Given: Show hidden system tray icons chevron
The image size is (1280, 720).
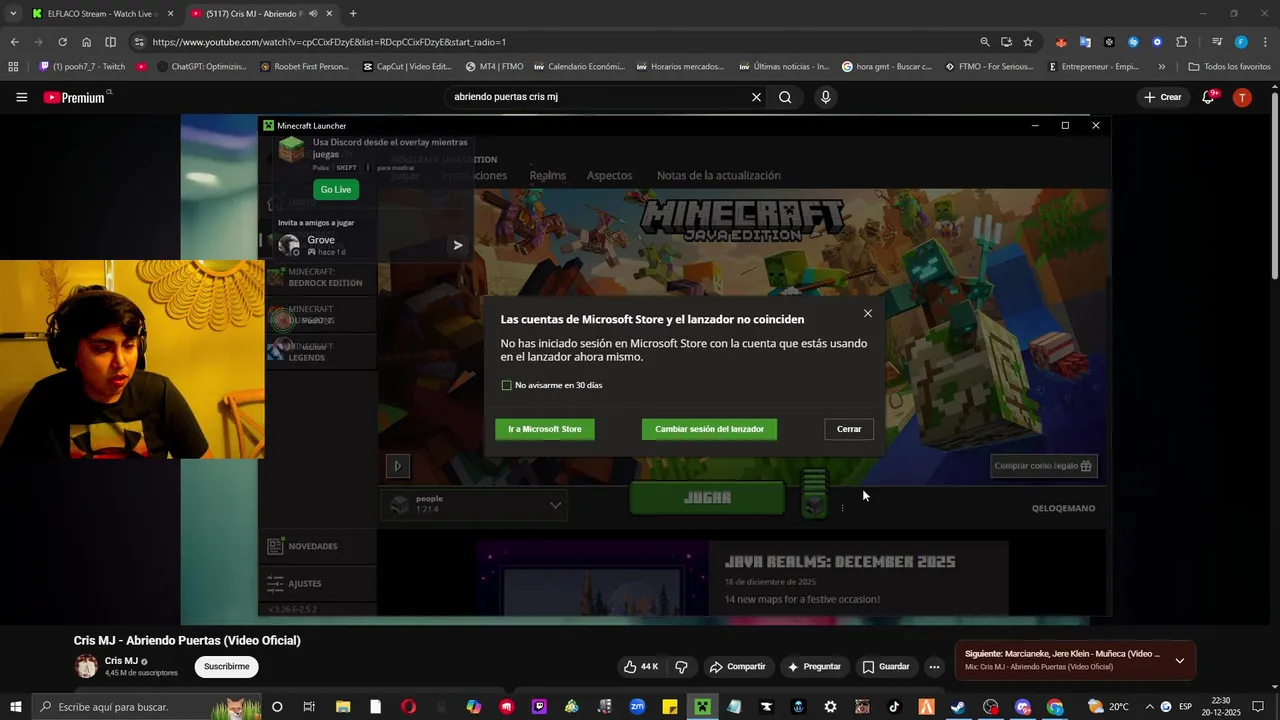Looking at the screenshot, I should [x=1149, y=707].
